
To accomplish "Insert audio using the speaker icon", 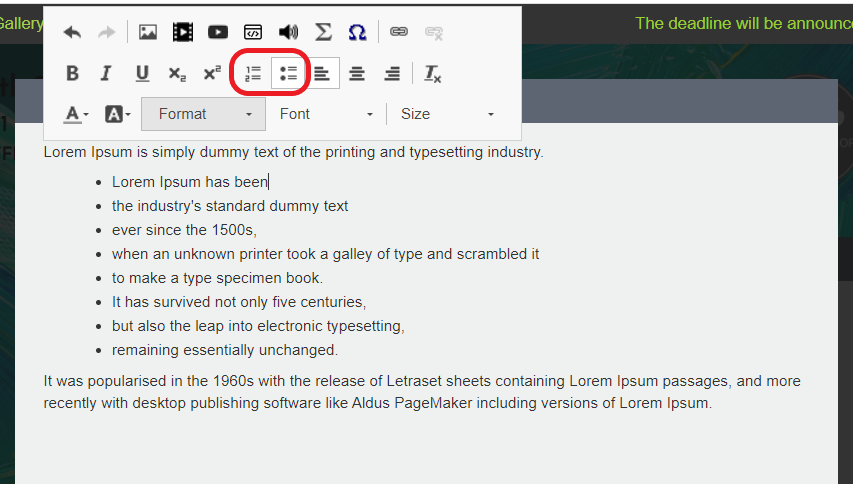I will click(288, 32).
